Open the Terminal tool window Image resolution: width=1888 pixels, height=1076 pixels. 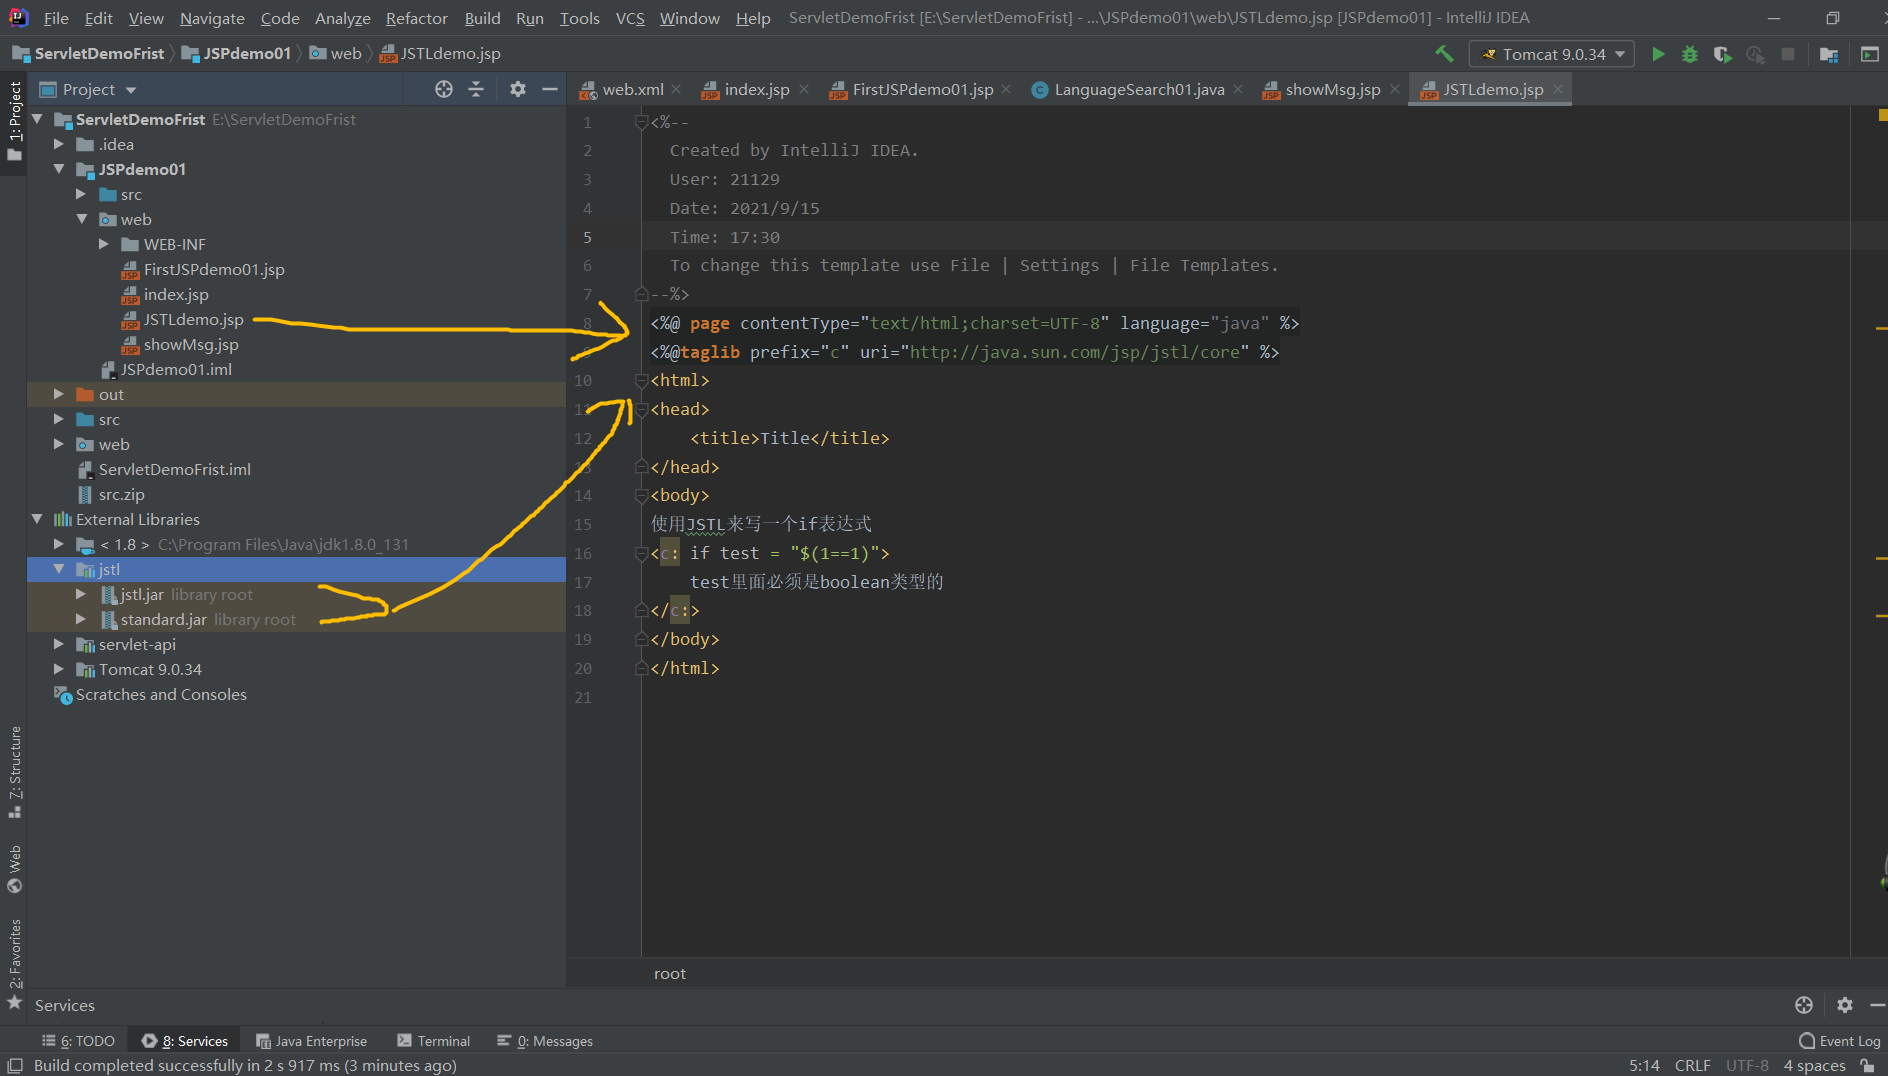coord(434,1041)
